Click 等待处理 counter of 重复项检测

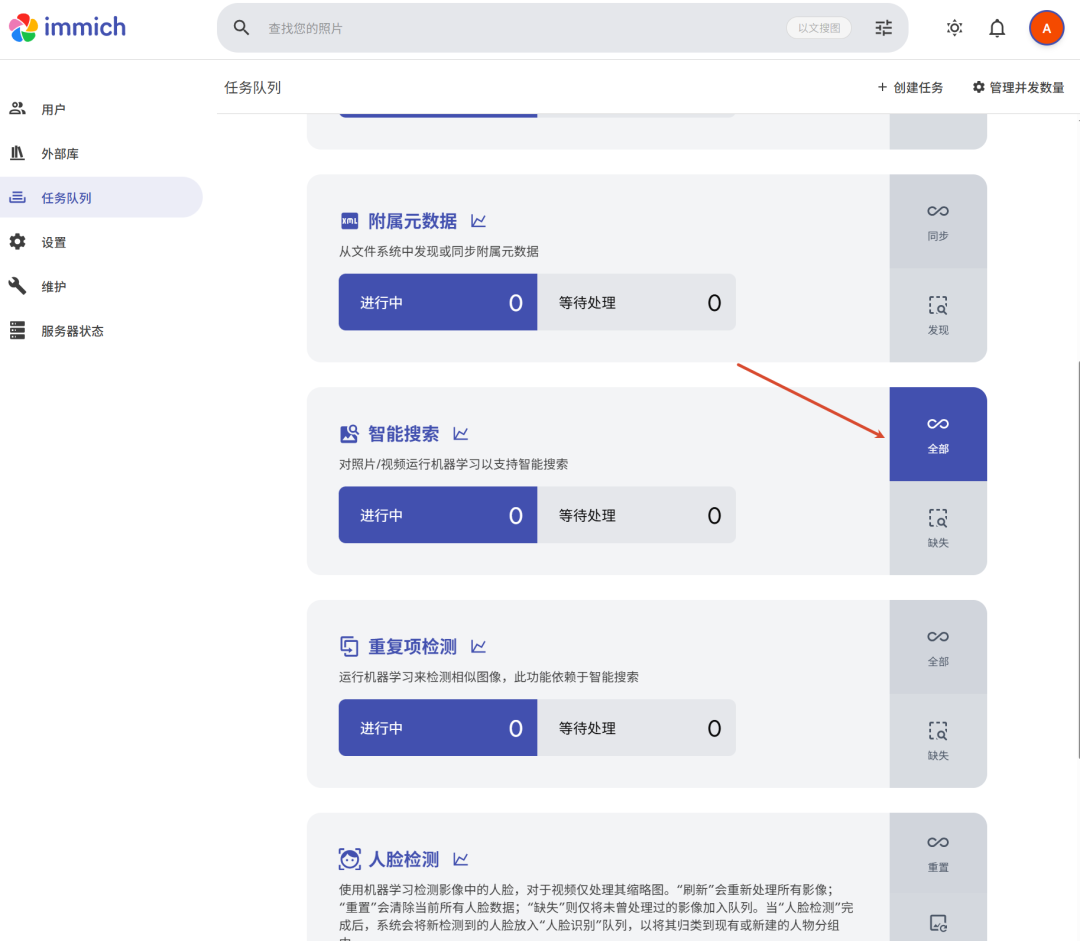tap(636, 728)
